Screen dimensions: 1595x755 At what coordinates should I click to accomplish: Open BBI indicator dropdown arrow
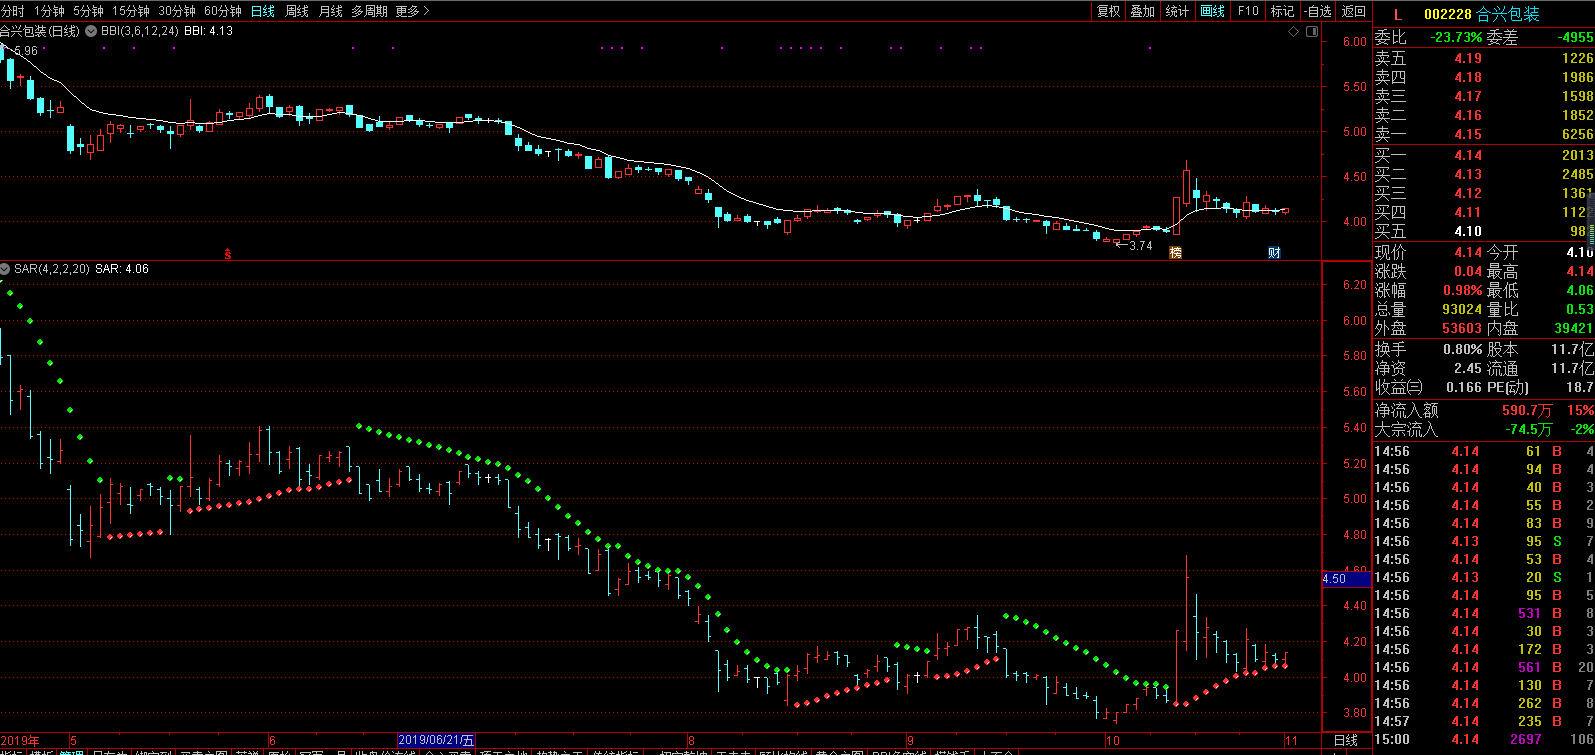point(91,31)
